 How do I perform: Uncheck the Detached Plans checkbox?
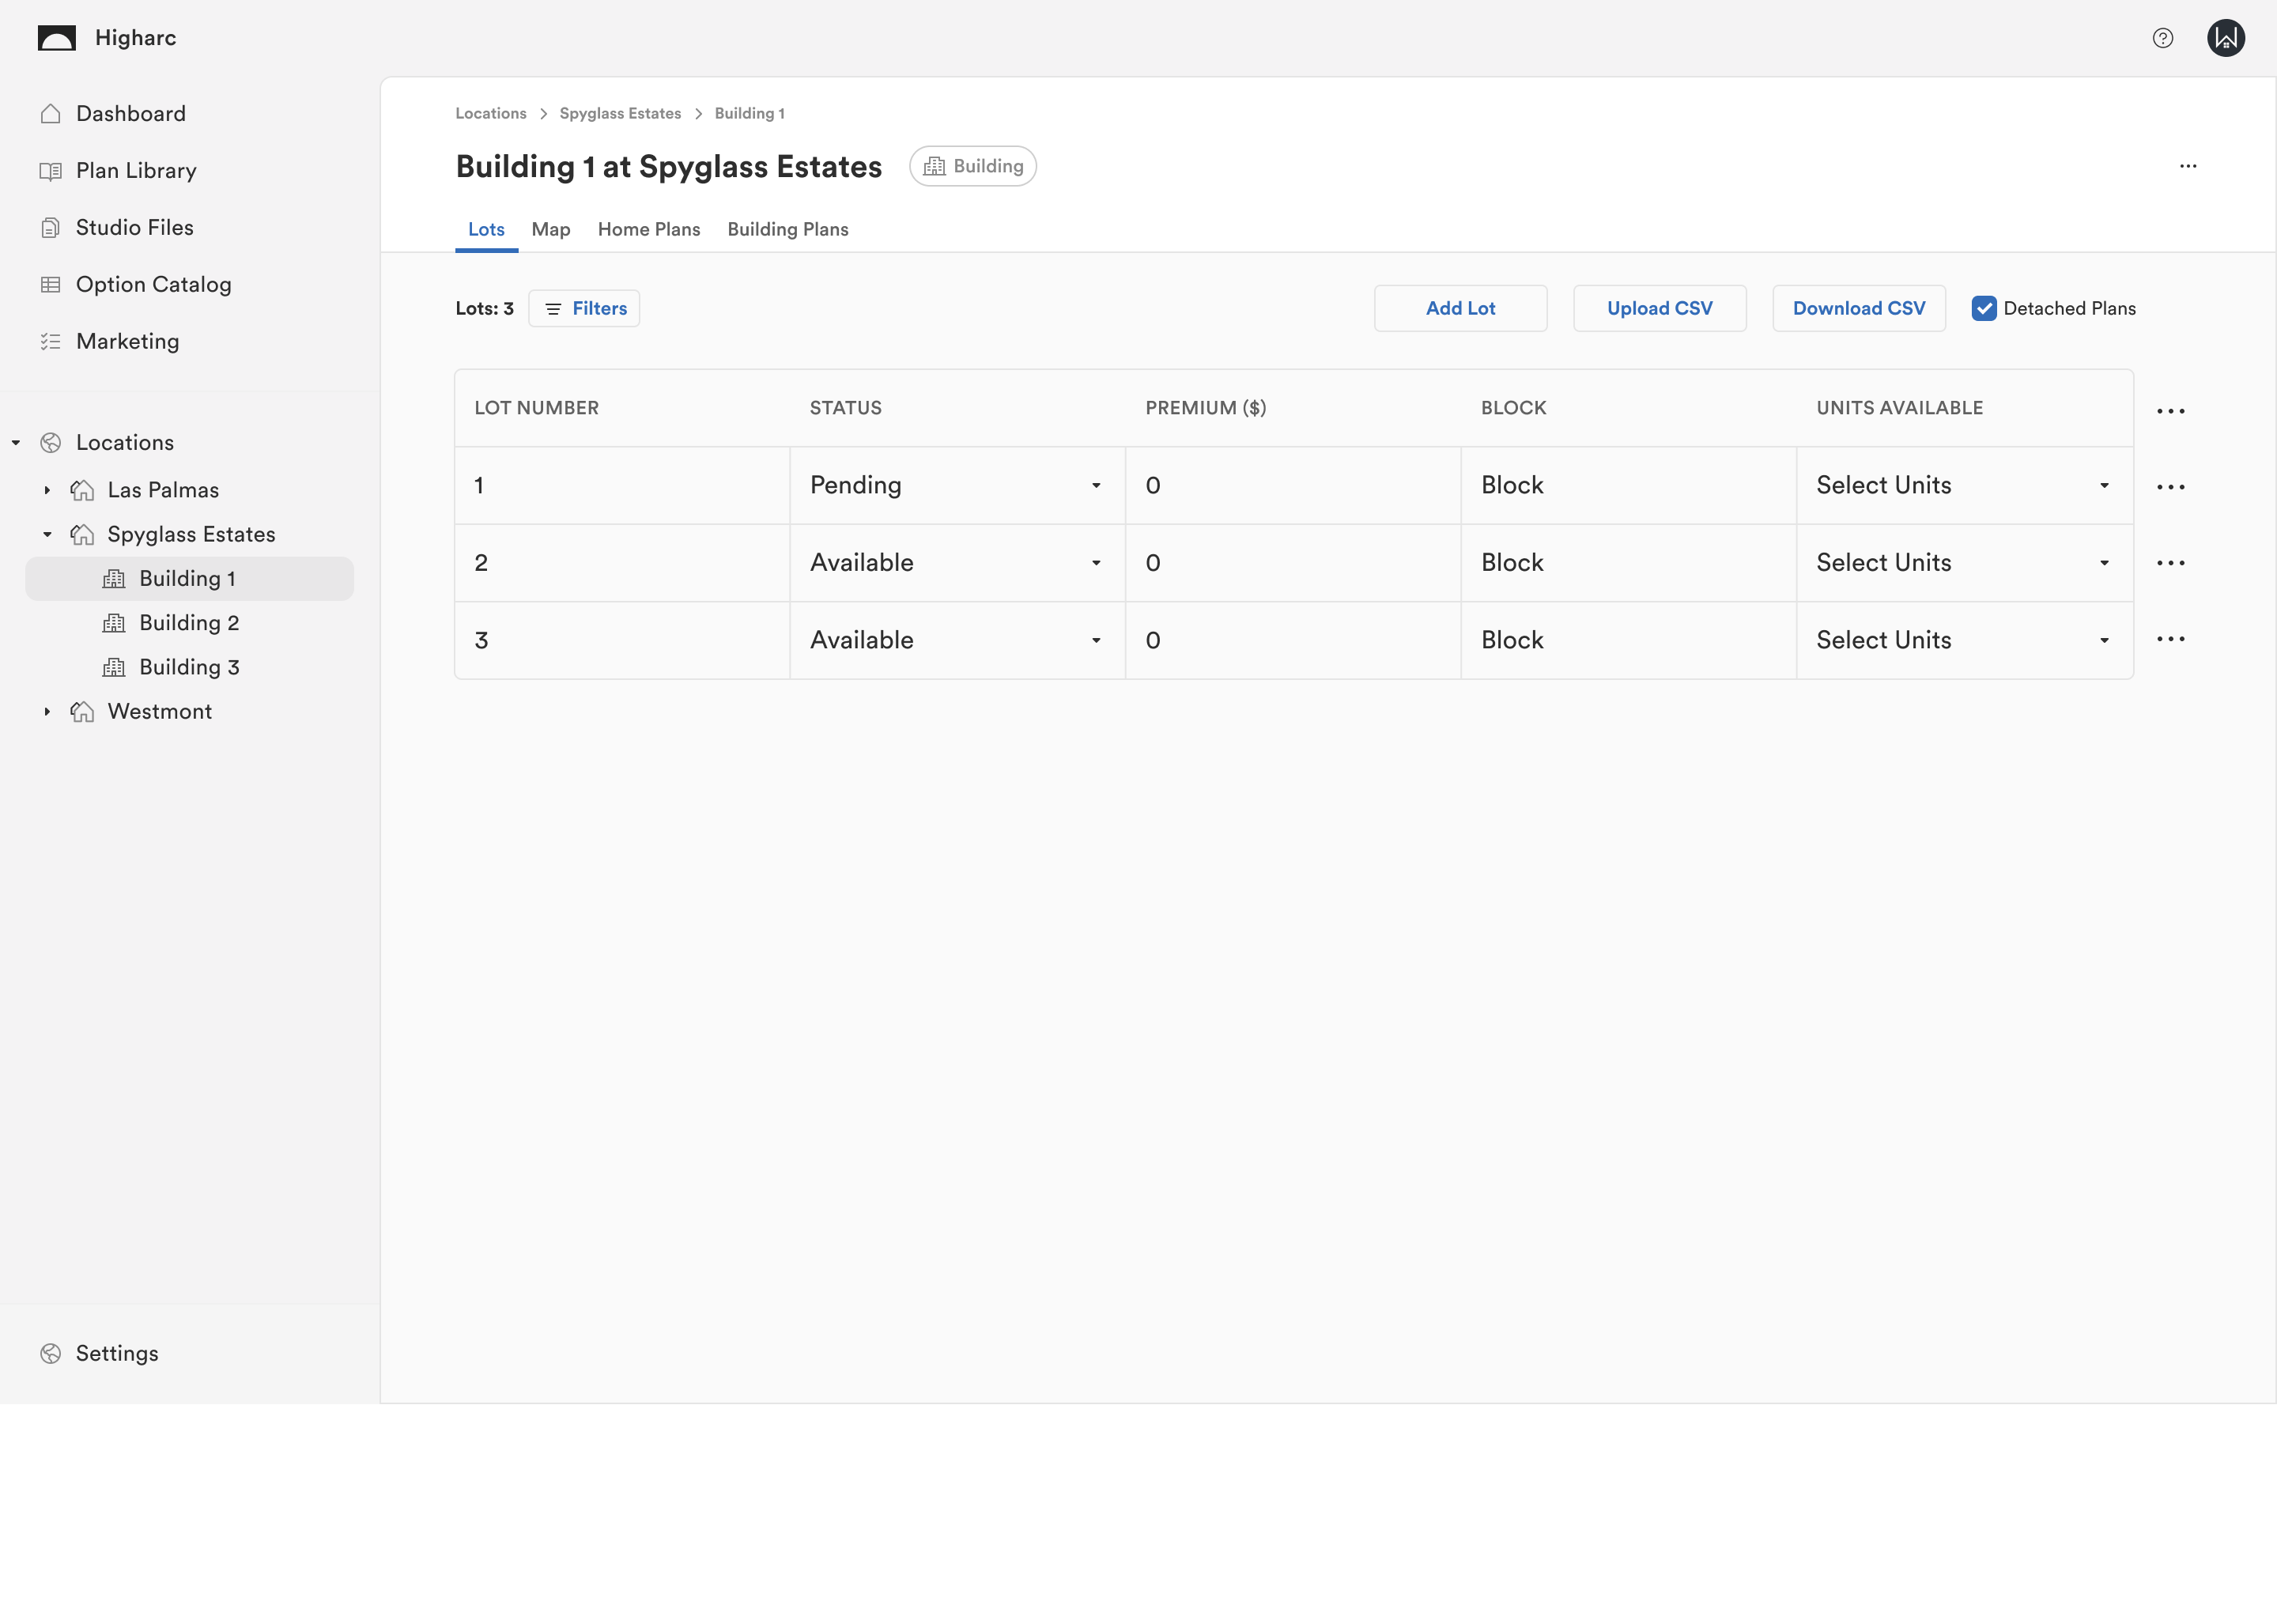(1983, 308)
